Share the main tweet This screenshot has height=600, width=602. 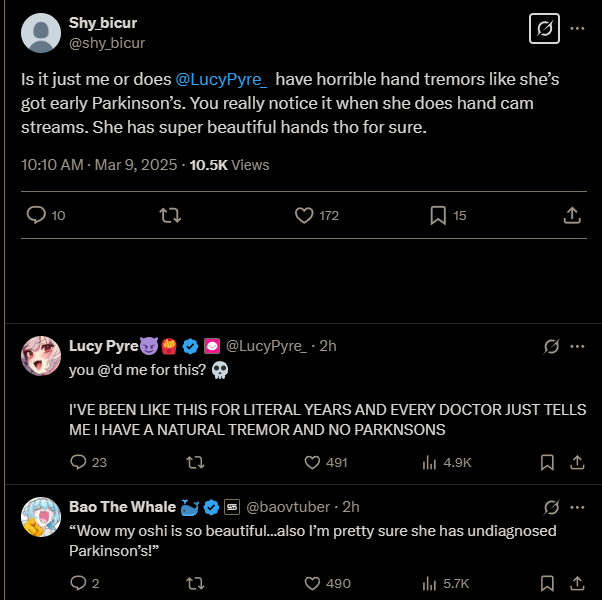(x=572, y=215)
